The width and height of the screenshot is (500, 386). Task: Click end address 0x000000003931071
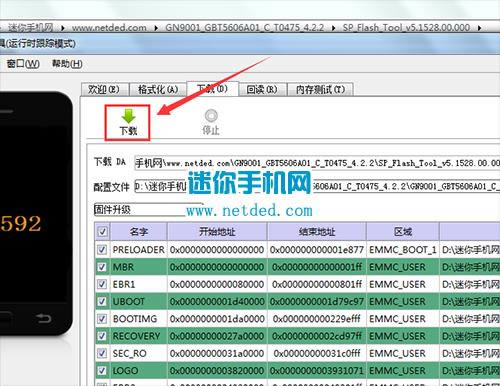point(317,371)
